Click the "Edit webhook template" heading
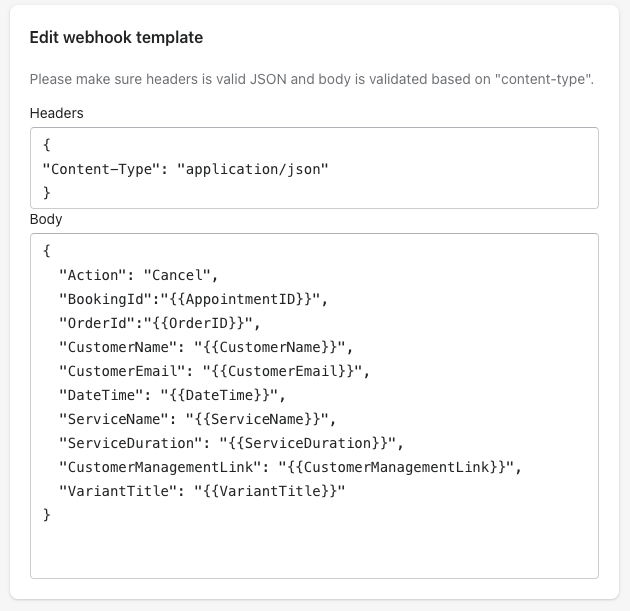Screen dimensions: 630x611 click(x=117, y=37)
